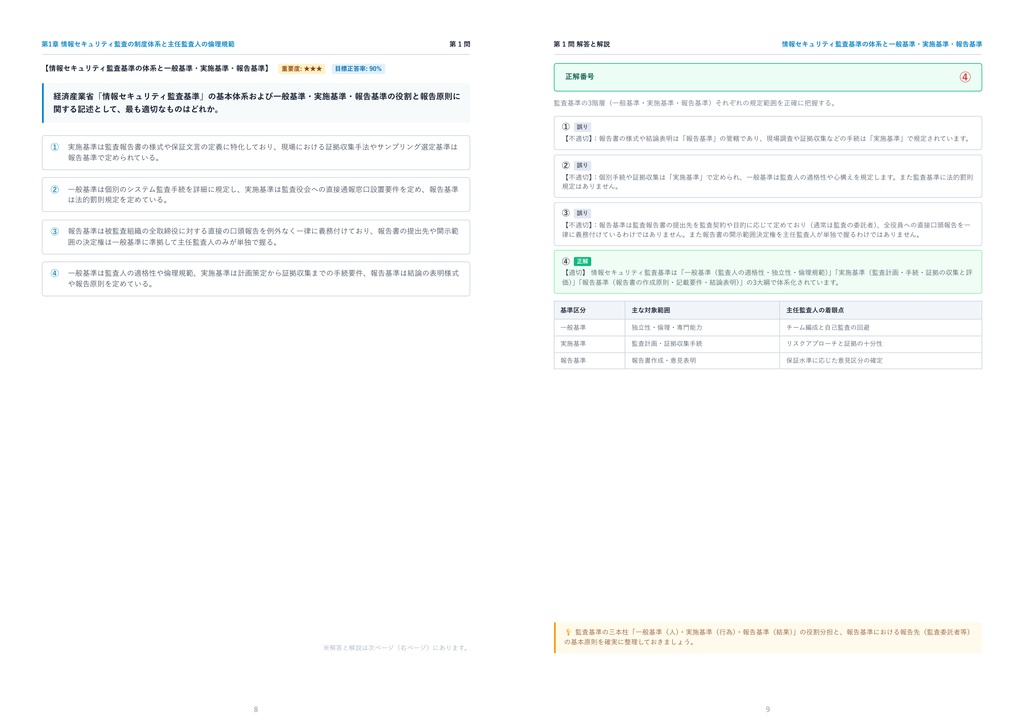1024x724 pixels.
Task: Click the lightbulb tip icon in the yellow note
Action: (x=568, y=632)
